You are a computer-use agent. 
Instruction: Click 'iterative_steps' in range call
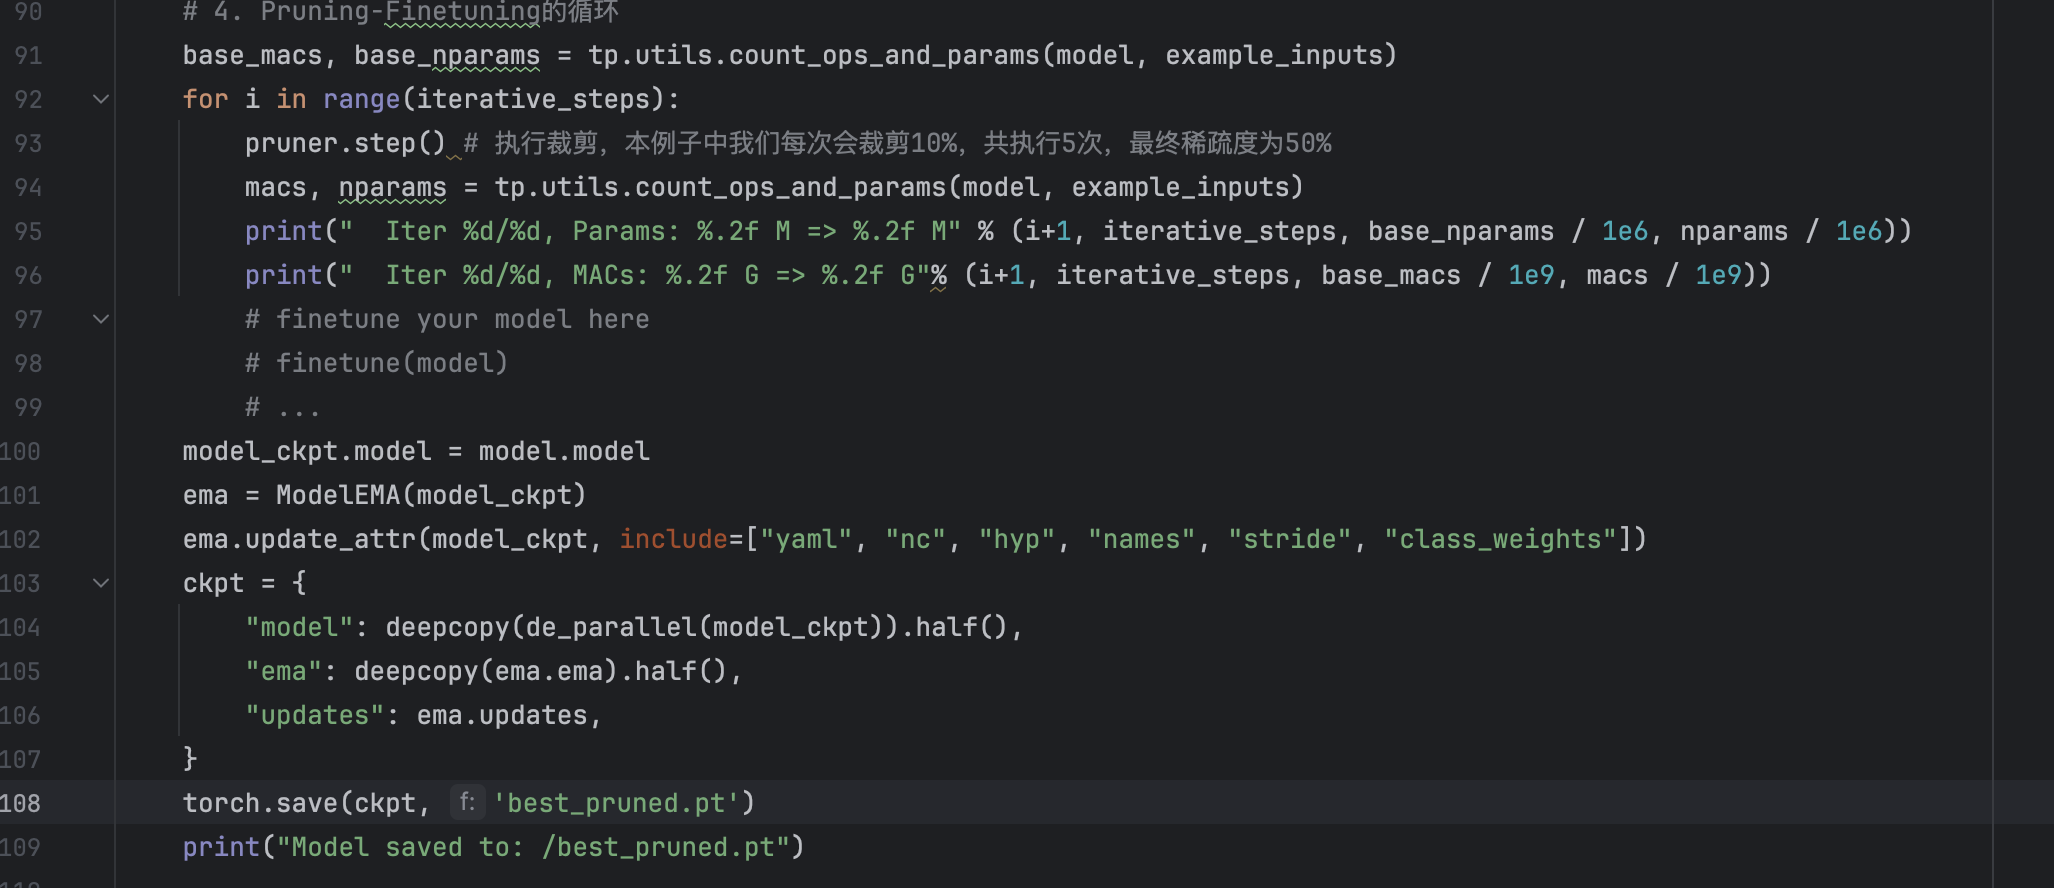pos(533,99)
